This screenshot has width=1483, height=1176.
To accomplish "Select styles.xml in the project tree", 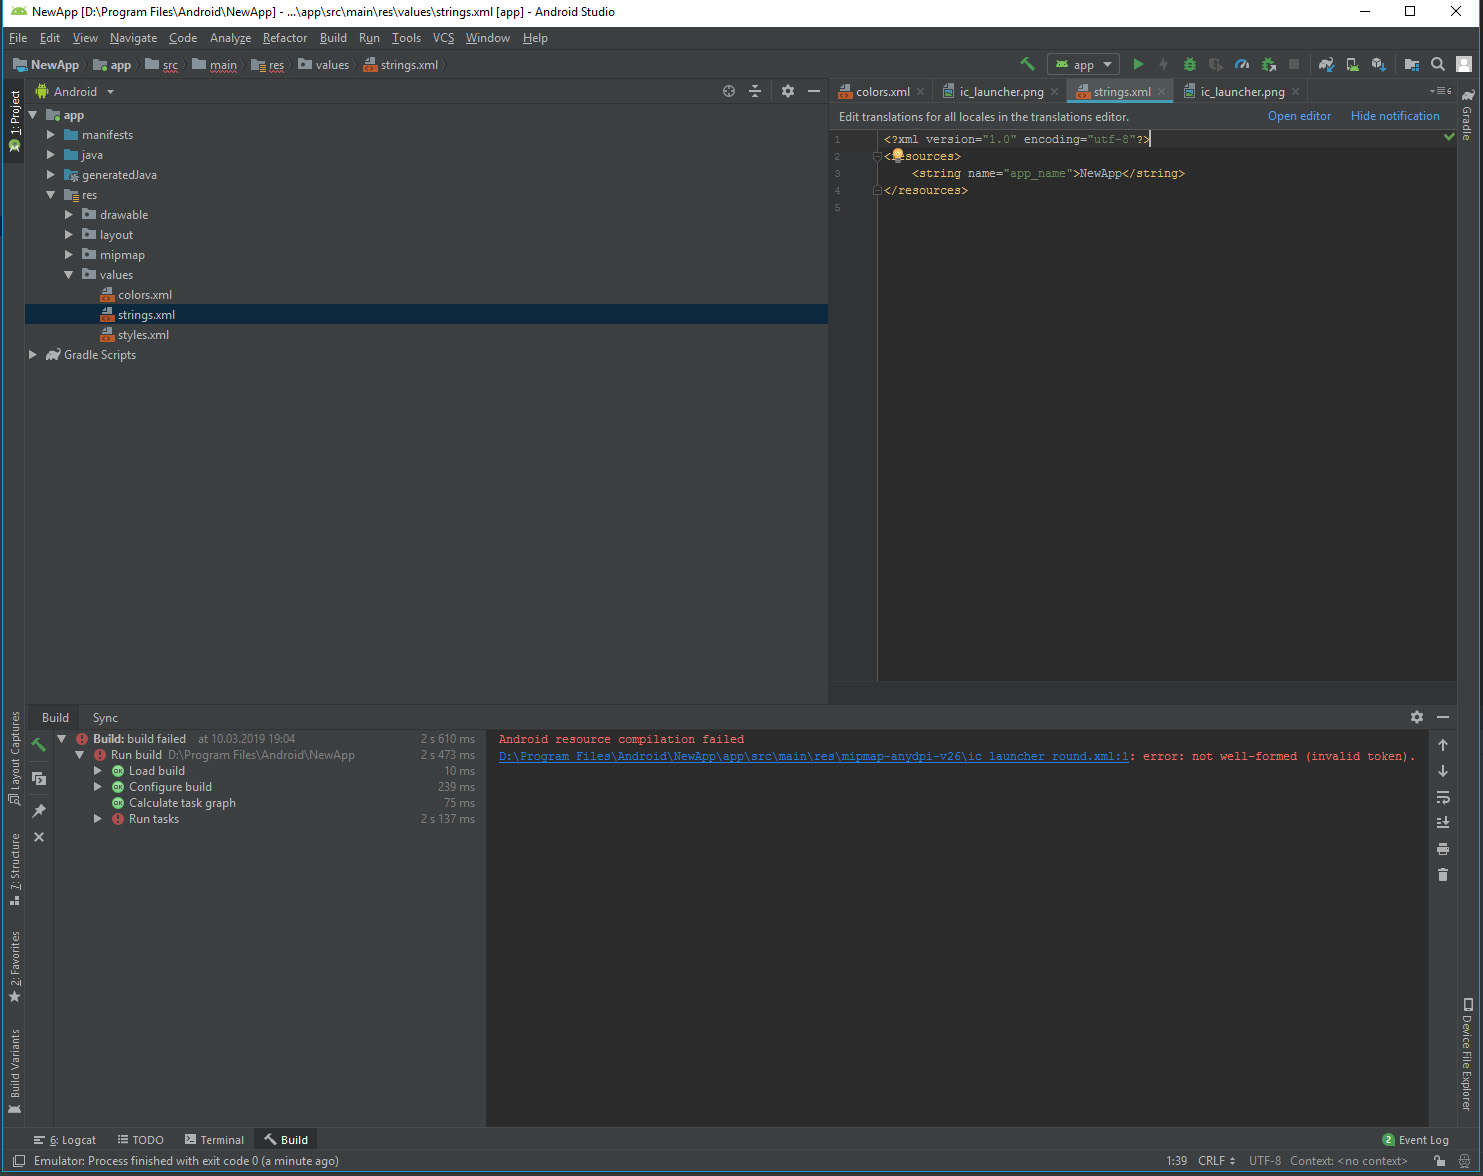I will point(143,335).
